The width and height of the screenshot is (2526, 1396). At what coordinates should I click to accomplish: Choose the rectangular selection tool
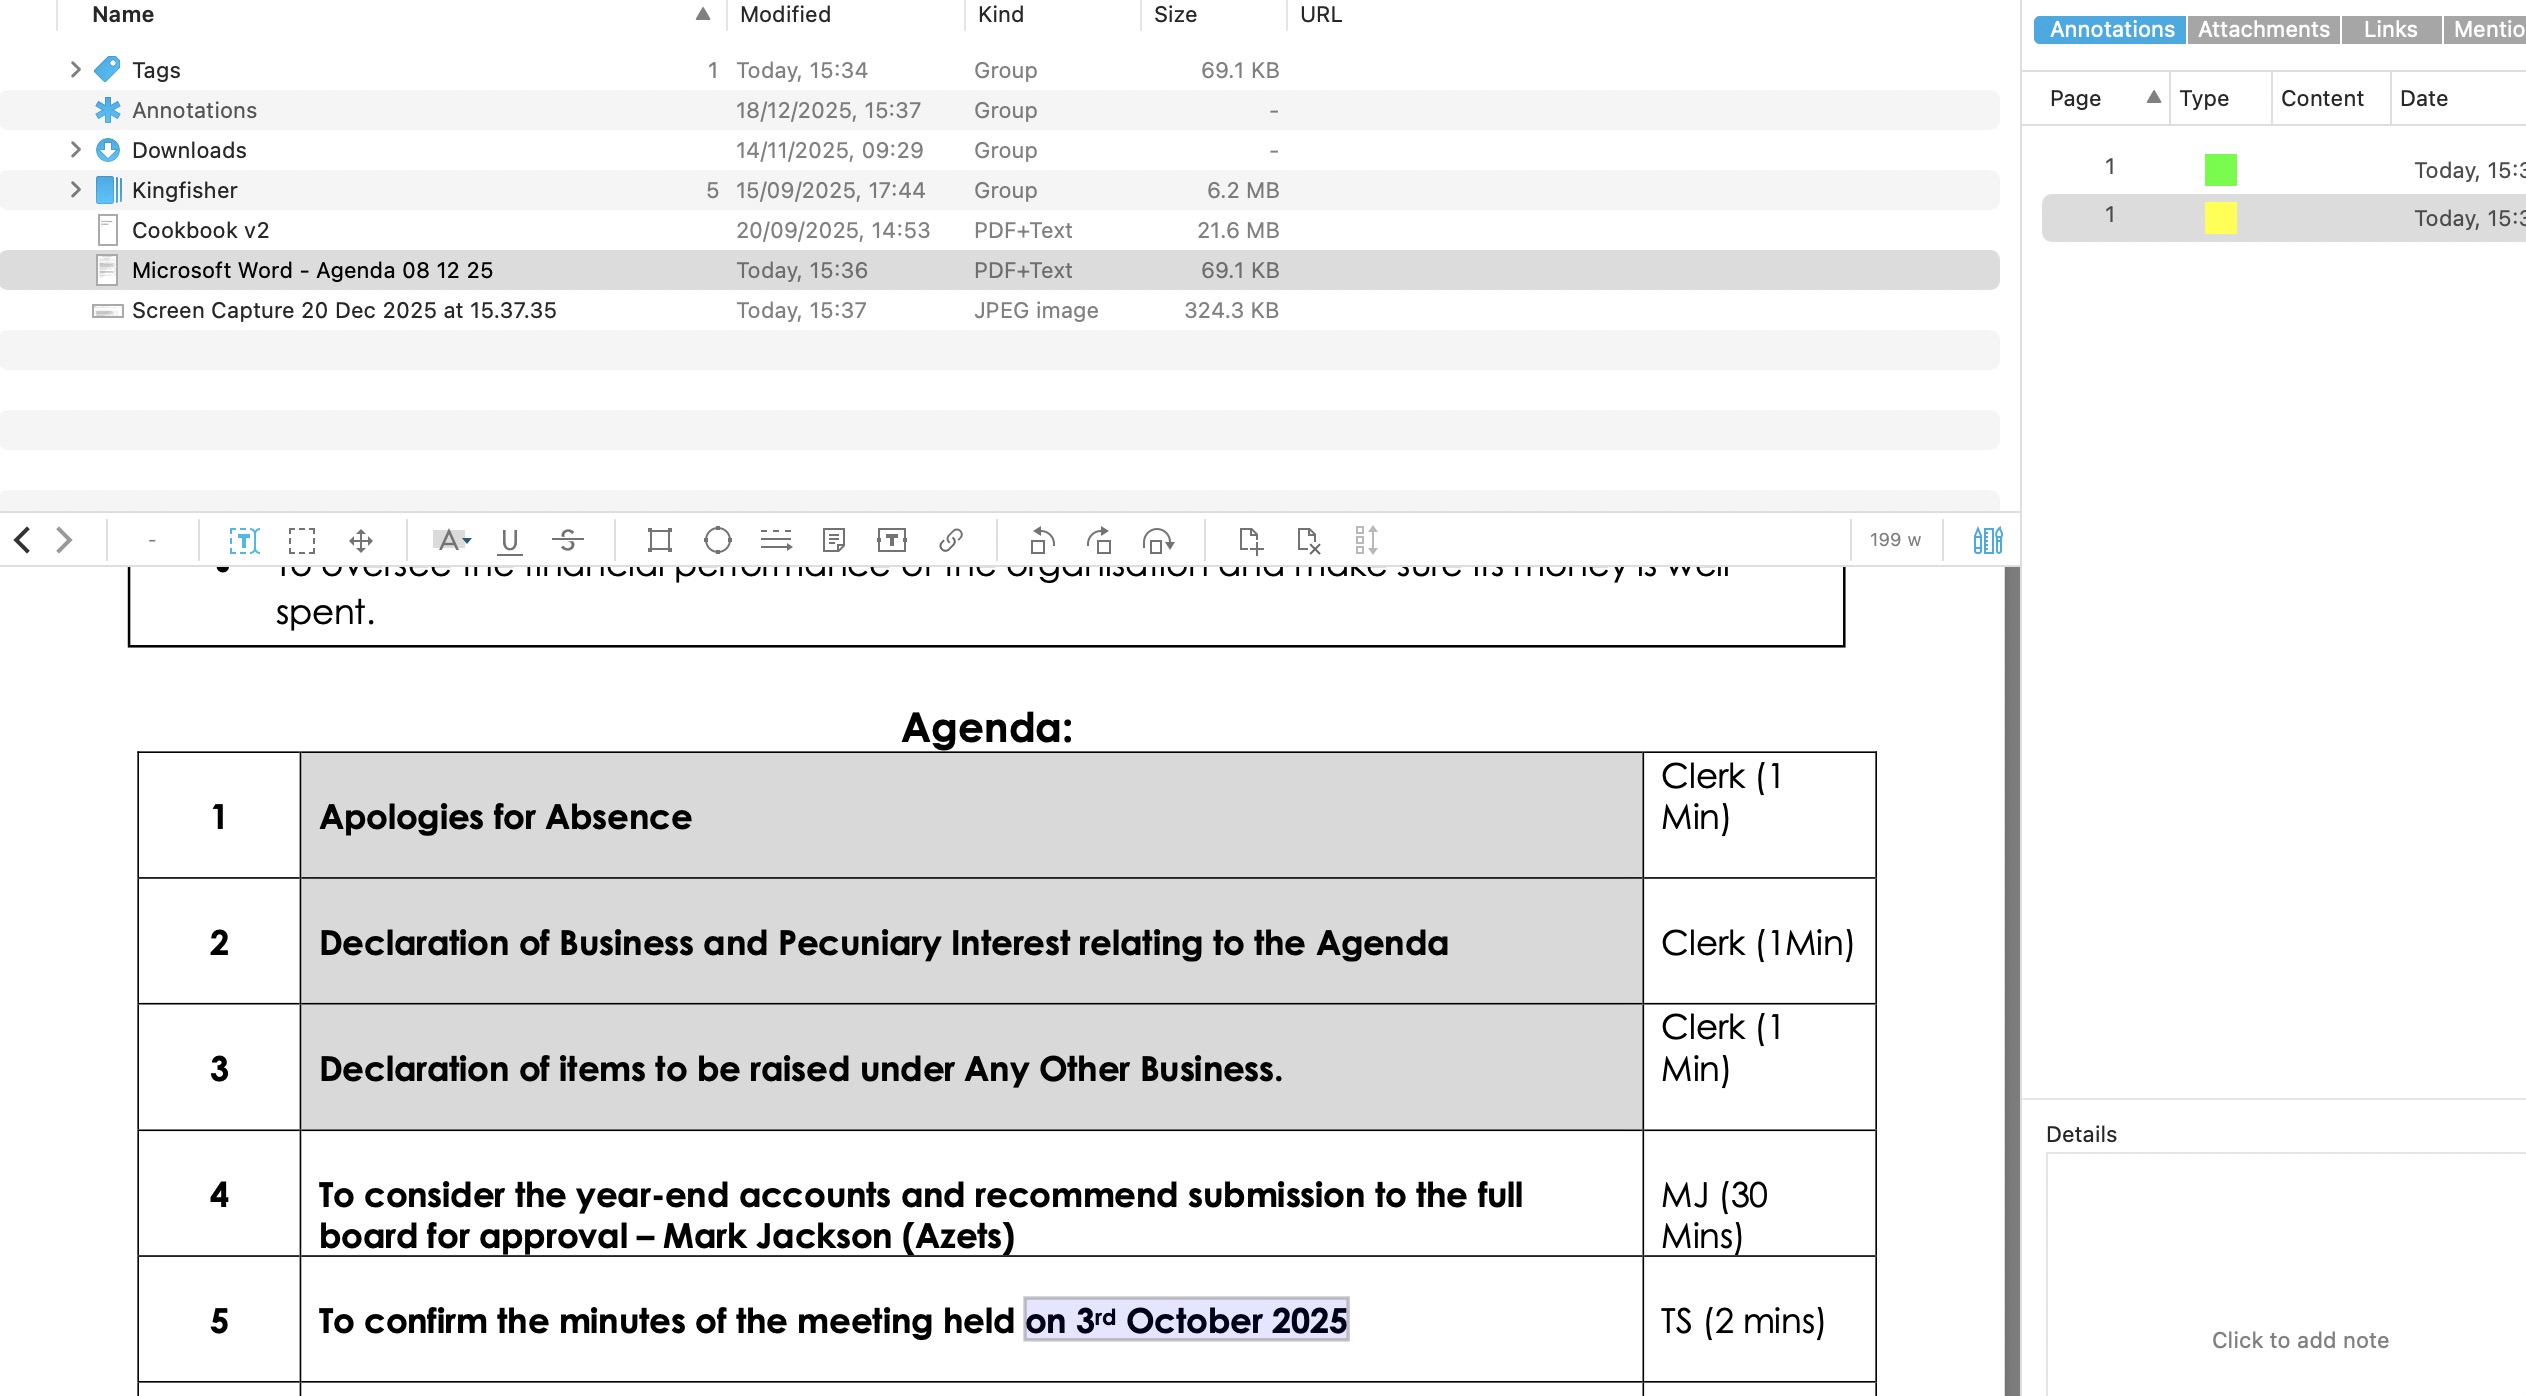301,541
